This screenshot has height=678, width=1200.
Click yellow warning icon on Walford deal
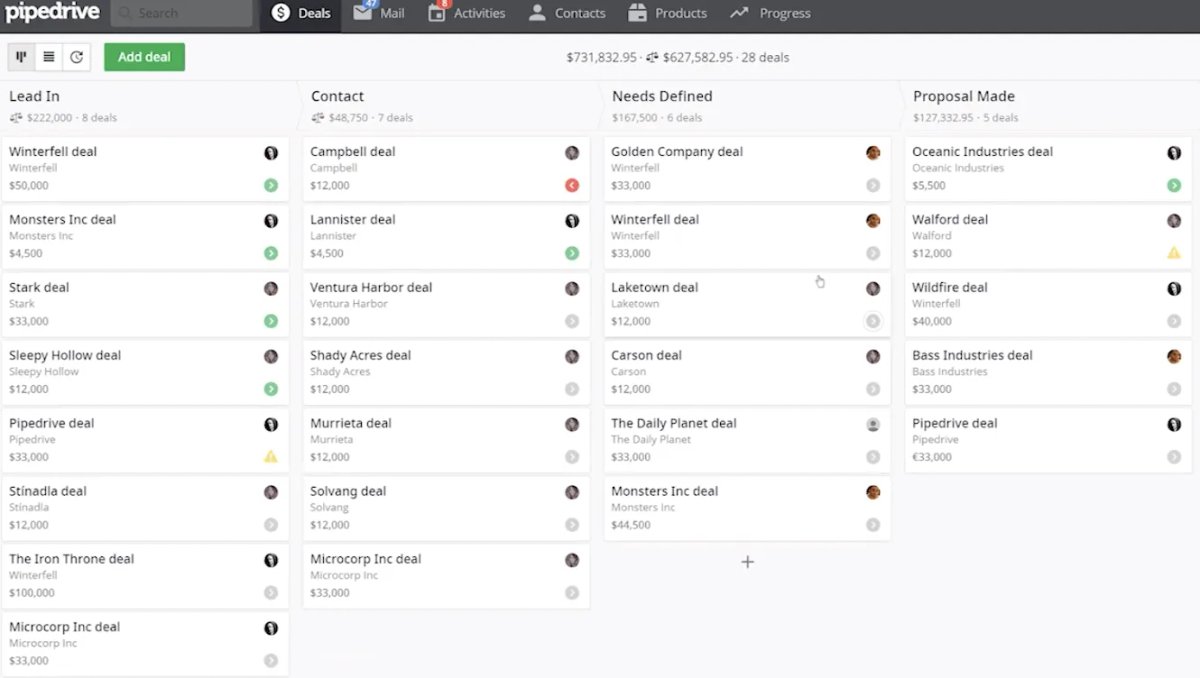click(1174, 253)
